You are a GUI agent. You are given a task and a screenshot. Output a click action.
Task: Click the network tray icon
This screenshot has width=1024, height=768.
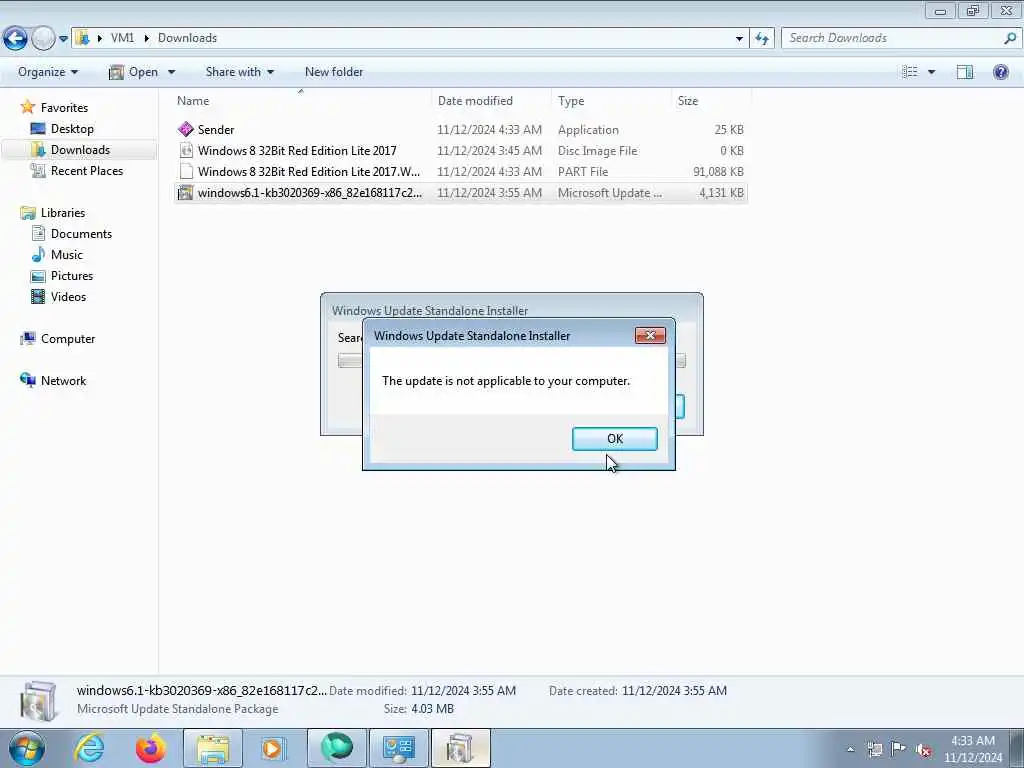click(874, 749)
